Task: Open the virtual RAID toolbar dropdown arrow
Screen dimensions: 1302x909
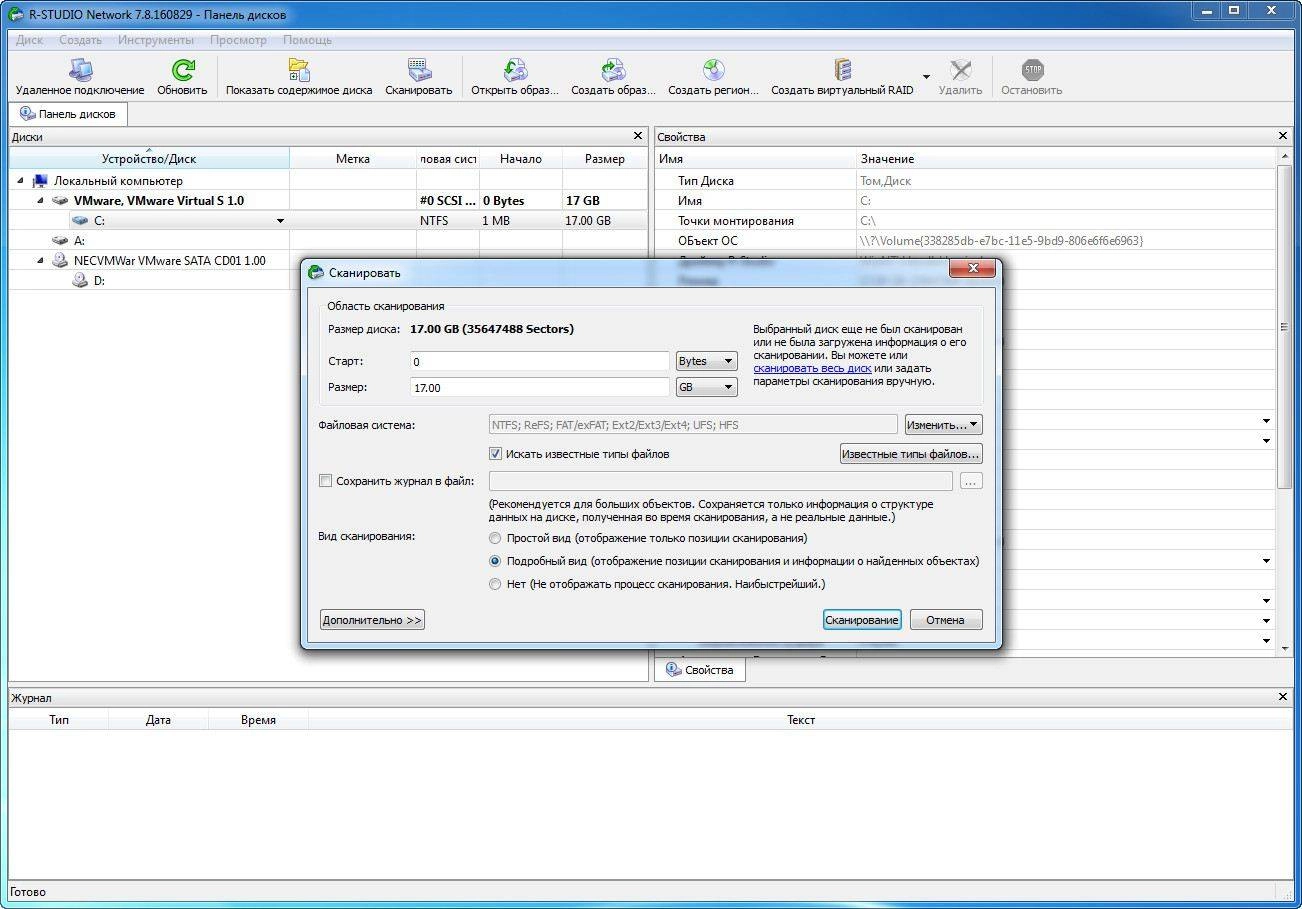Action: click(926, 77)
